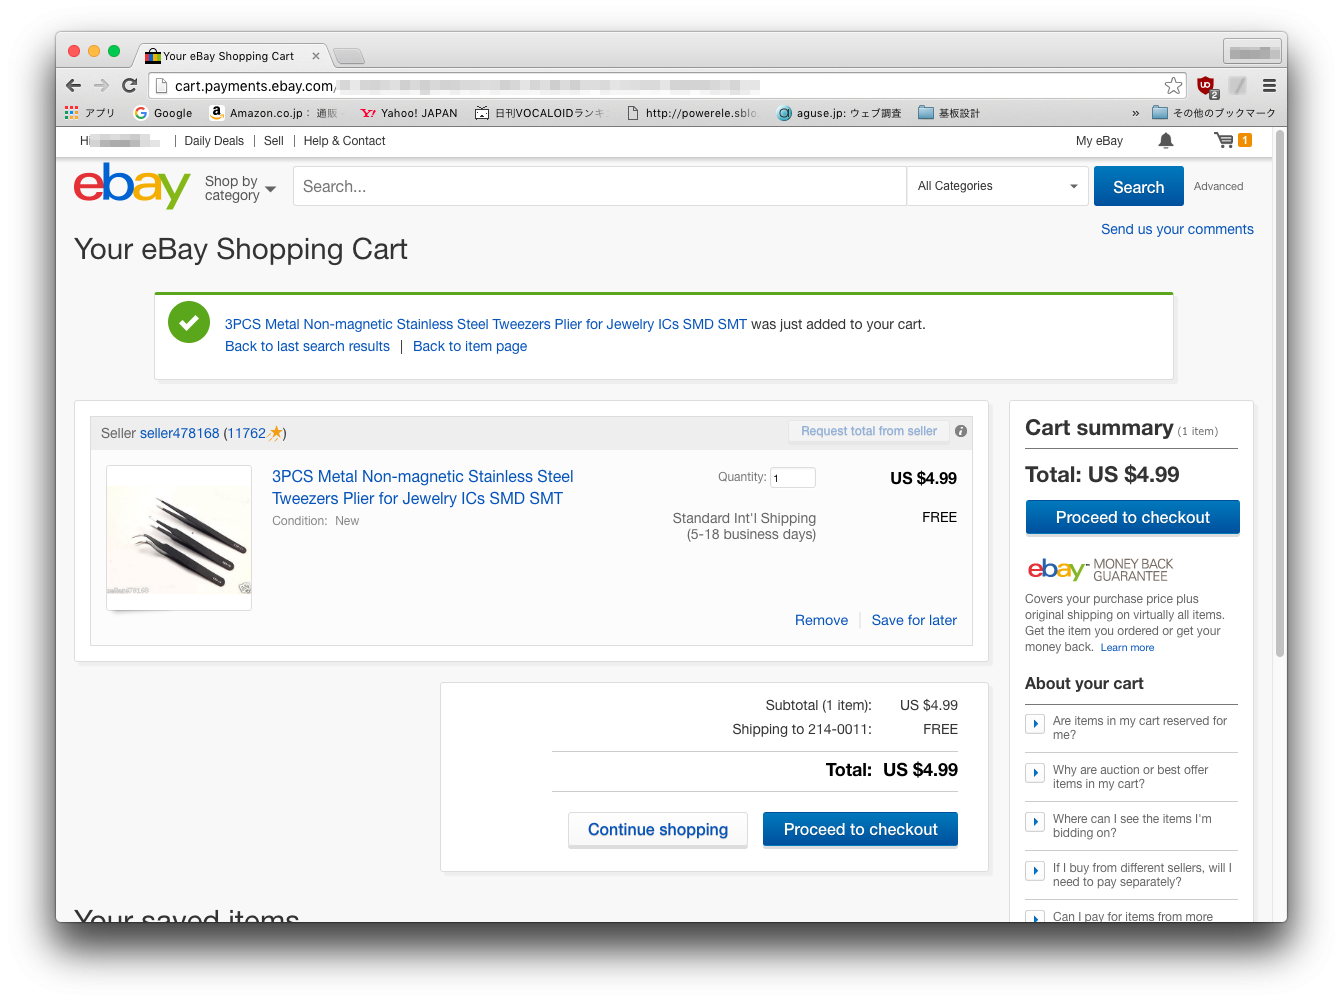
Task: Click the Quantity input field
Action: [x=792, y=478]
